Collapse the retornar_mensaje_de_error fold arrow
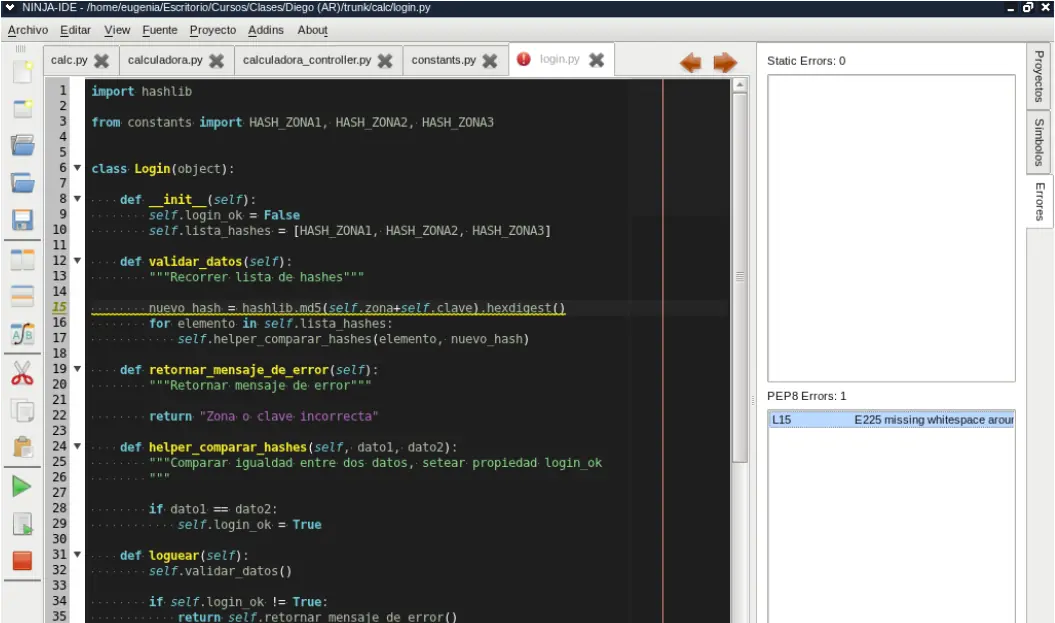This screenshot has height=623, width=1055. 77,369
